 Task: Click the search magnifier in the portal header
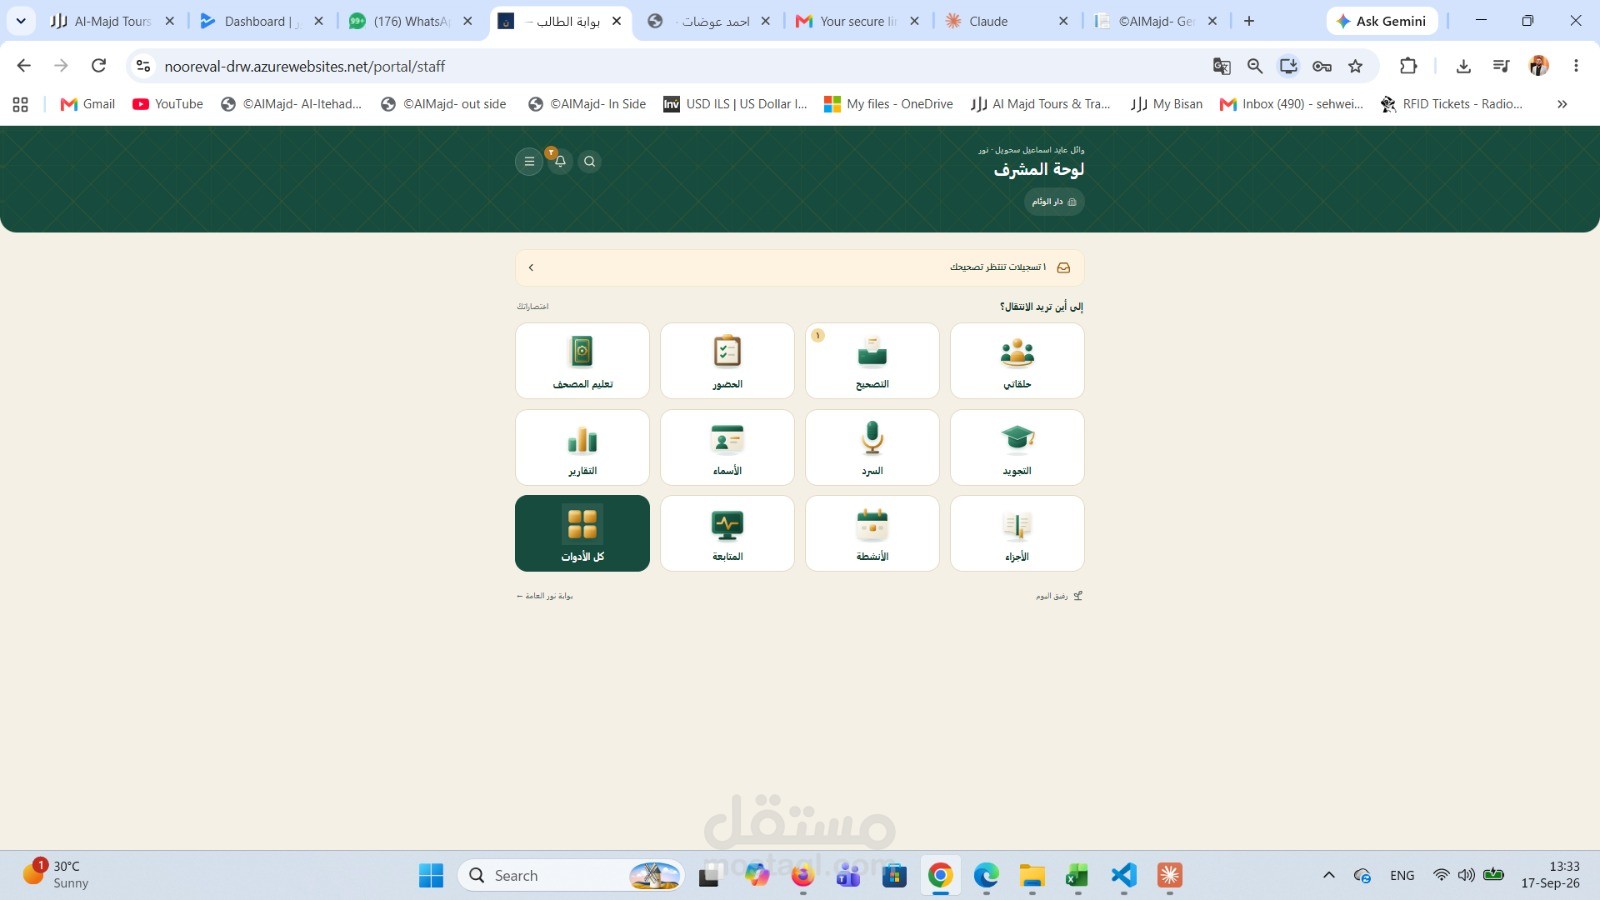(590, 161)
